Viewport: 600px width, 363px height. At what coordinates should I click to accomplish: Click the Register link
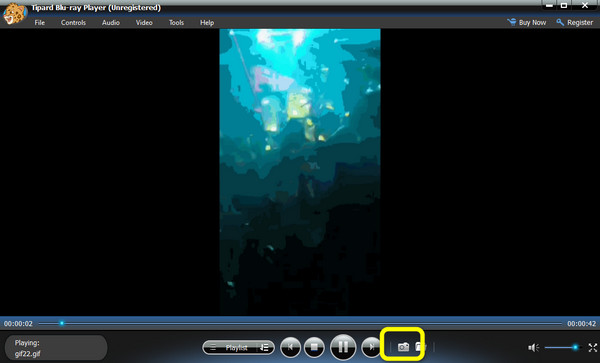[x=575, y=23]
